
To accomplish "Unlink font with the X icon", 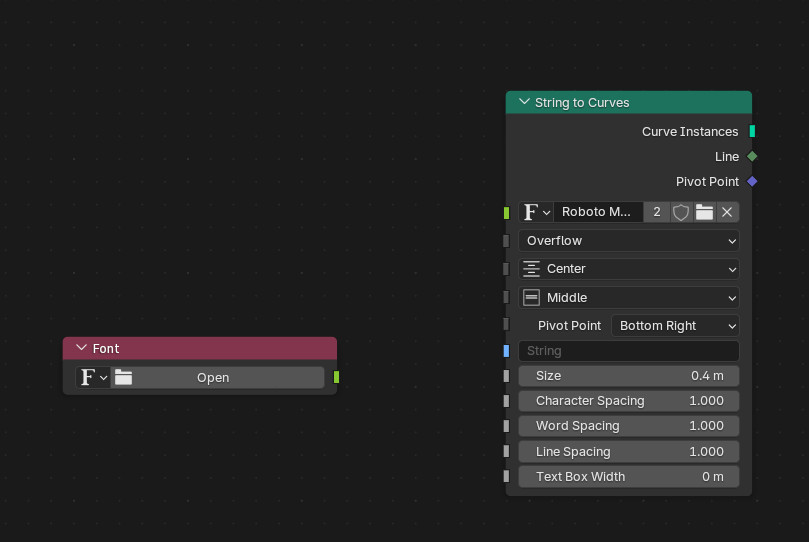I will 727,212.
